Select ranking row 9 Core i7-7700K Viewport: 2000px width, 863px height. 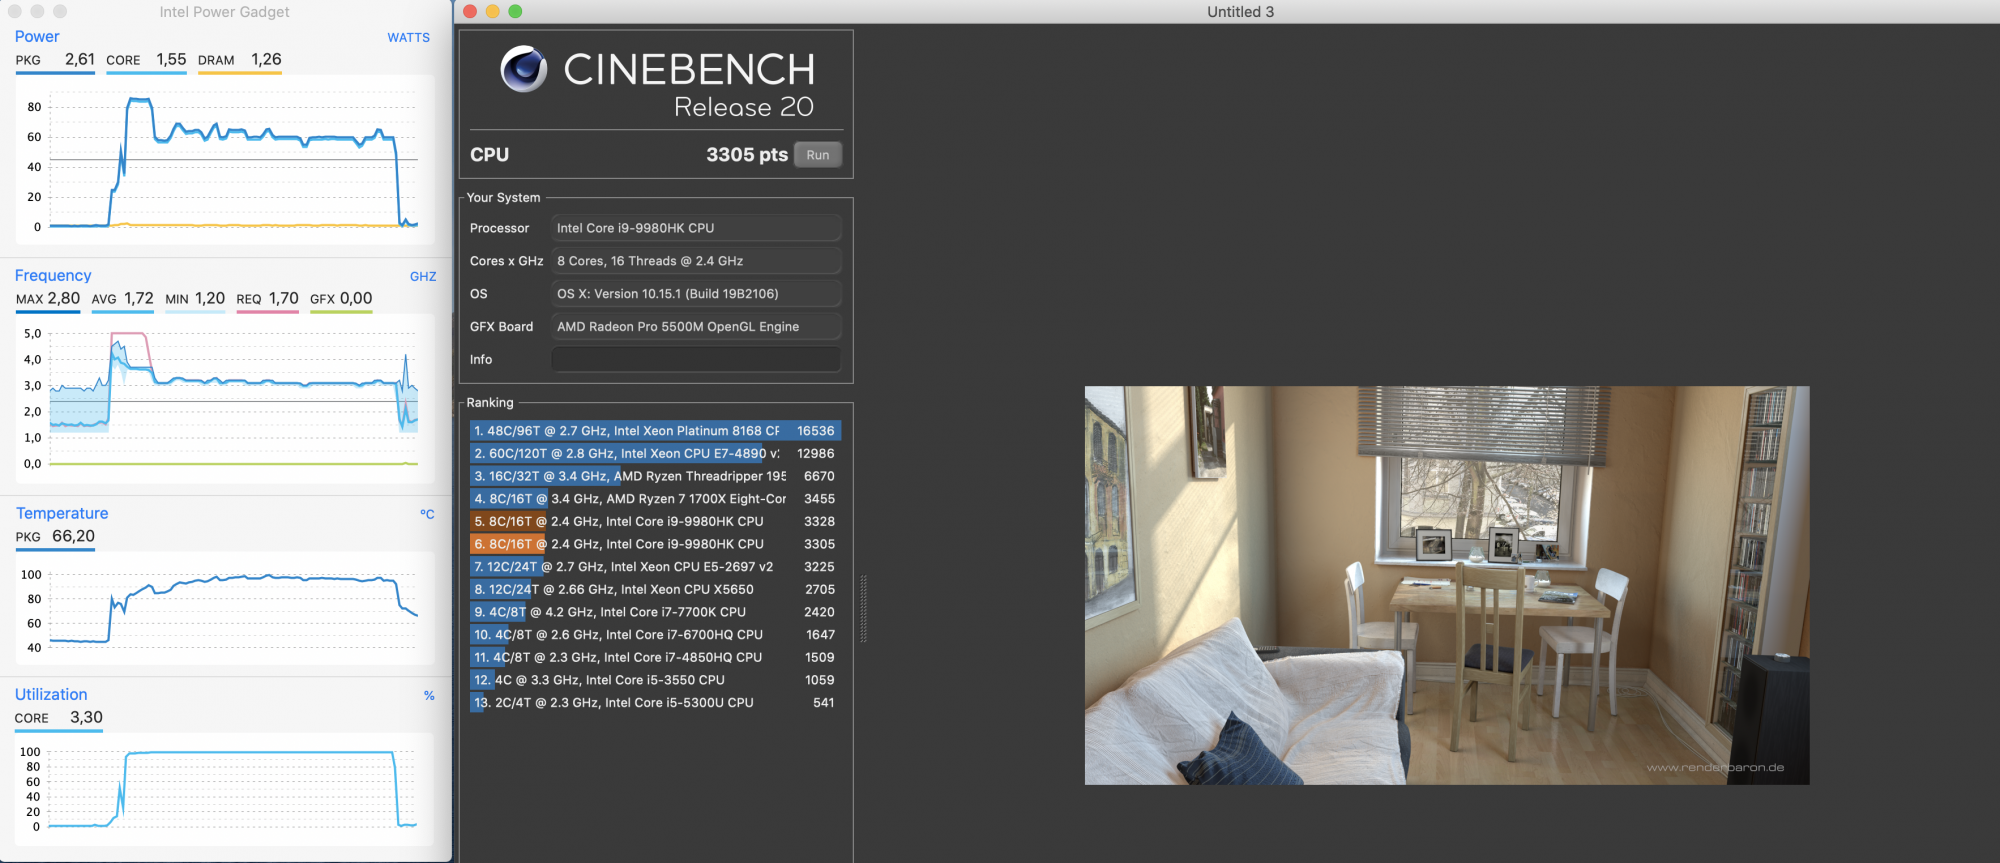[655, 612]
